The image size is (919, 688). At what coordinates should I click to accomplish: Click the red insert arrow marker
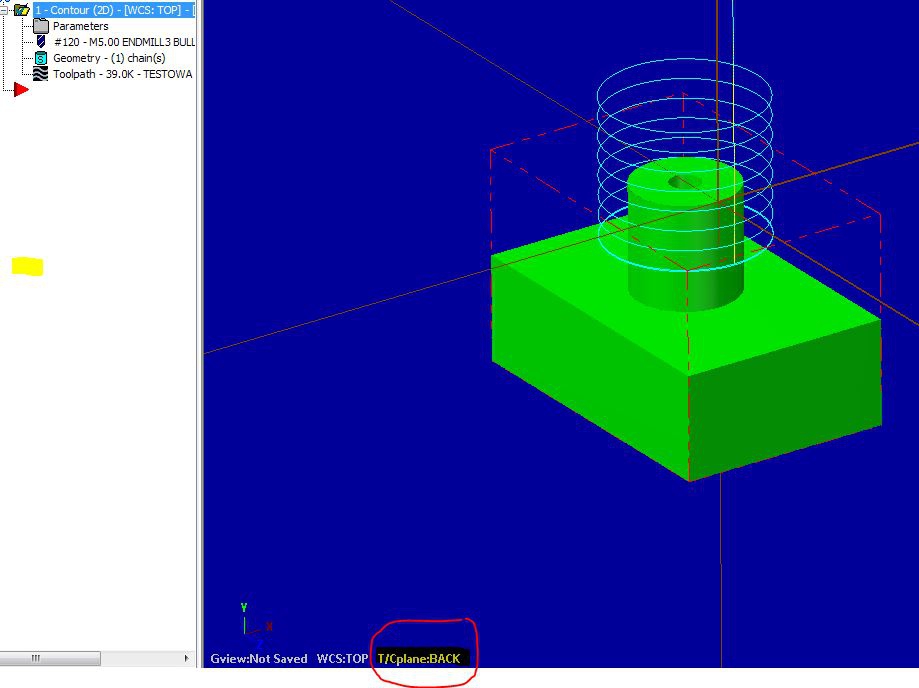coord(21,90)
